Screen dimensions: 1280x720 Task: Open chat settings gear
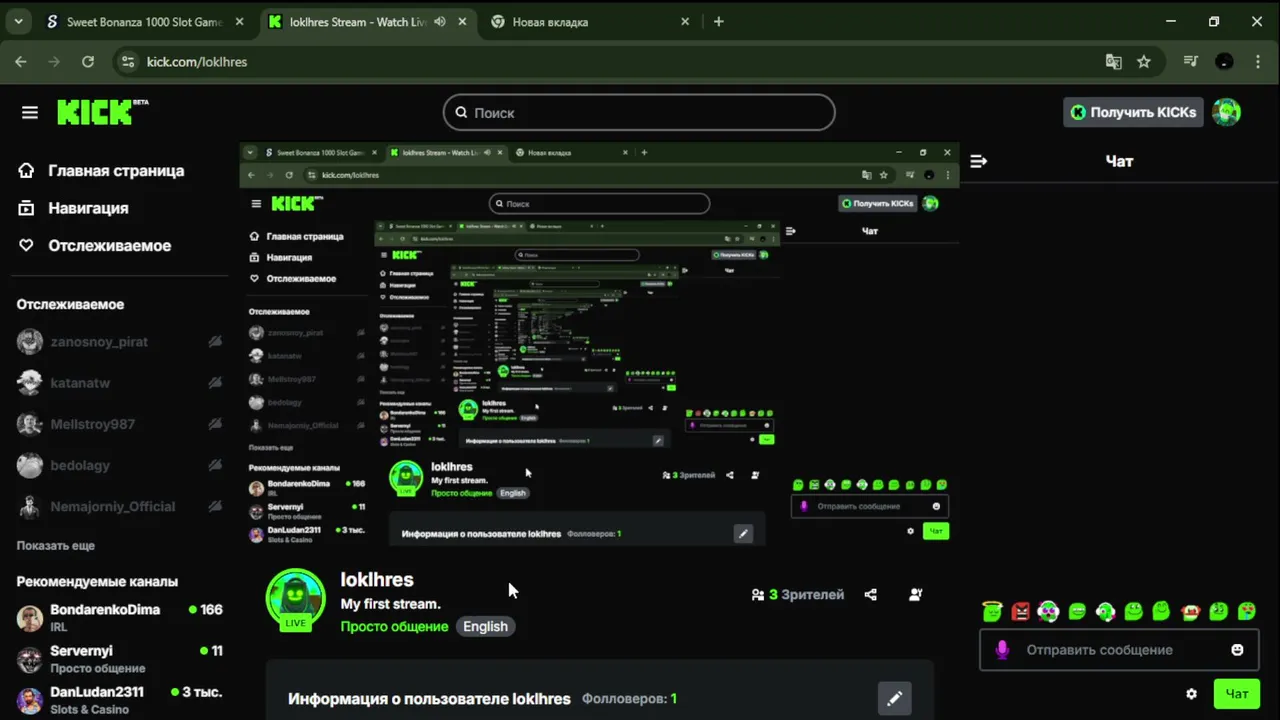point(1191,694)
